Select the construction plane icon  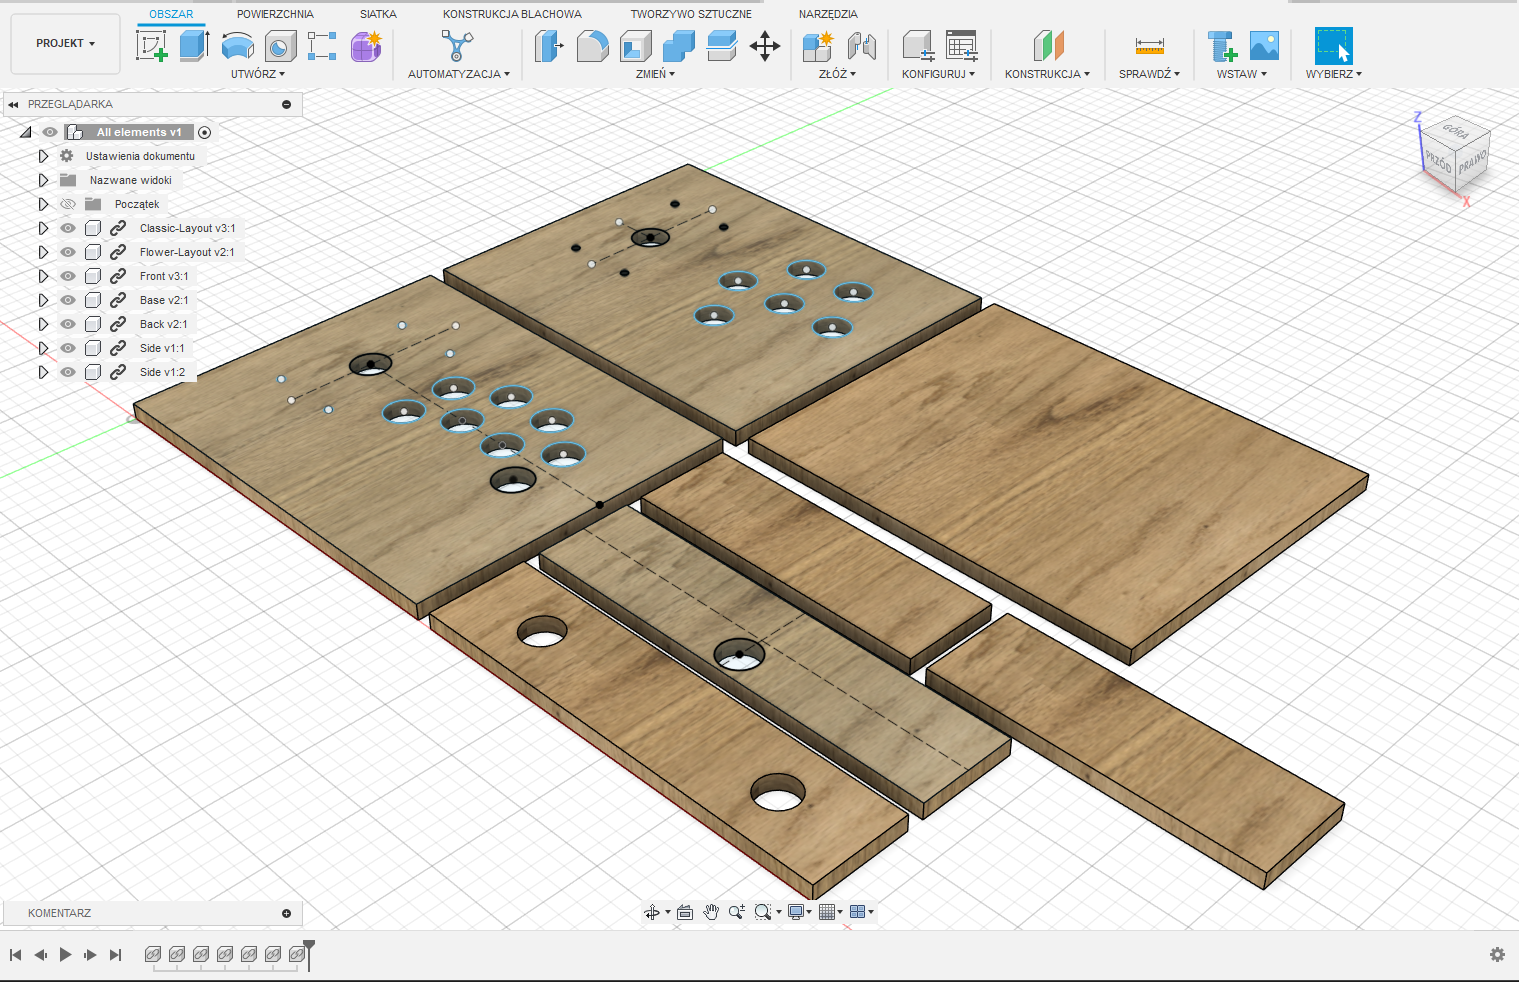point(1048,45)
